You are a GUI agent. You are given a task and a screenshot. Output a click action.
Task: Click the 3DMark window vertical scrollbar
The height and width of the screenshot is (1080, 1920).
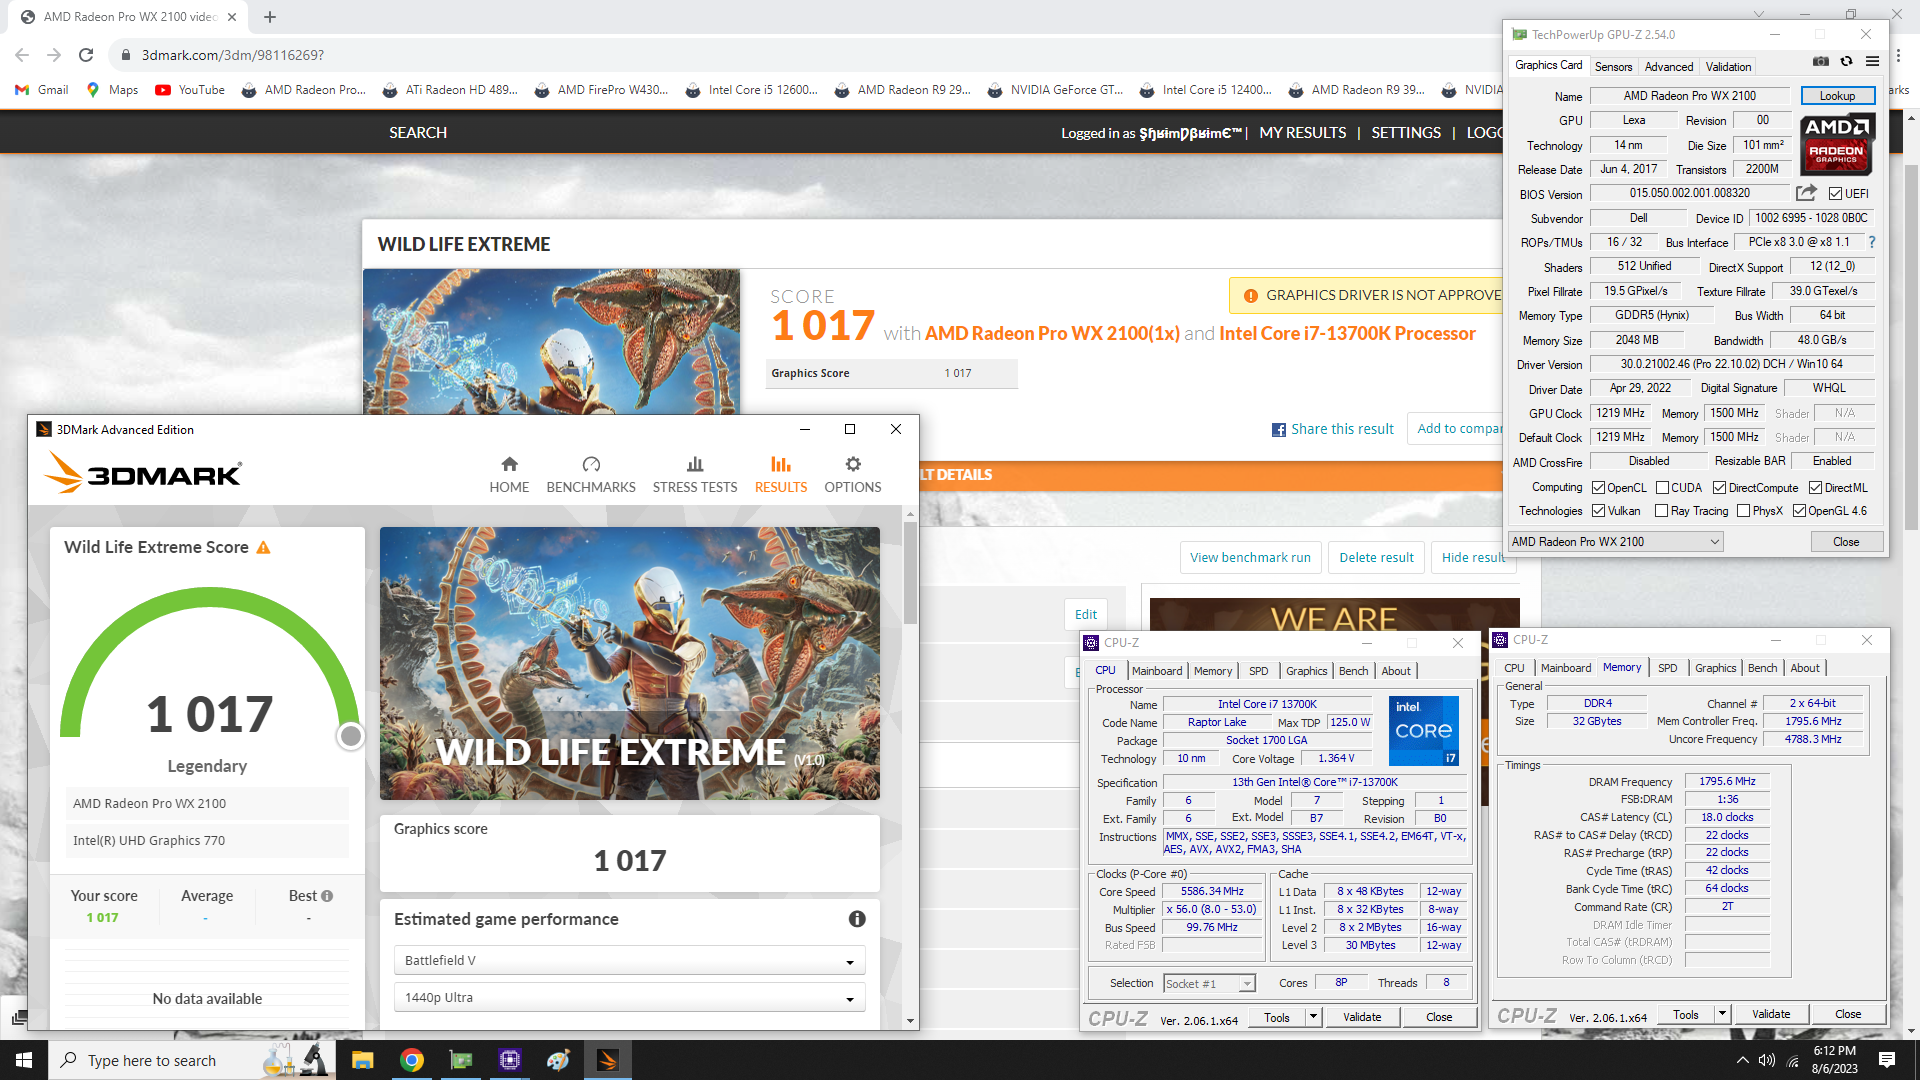(909, 574)
